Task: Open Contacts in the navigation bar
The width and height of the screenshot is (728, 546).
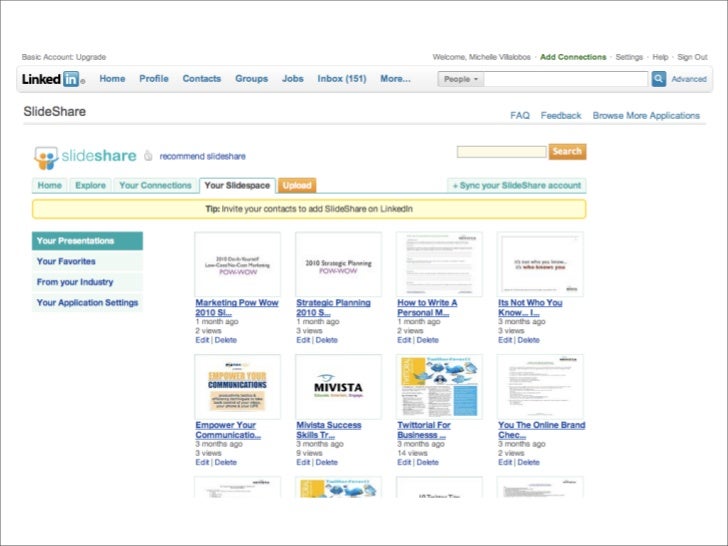Action: point(202,78)
